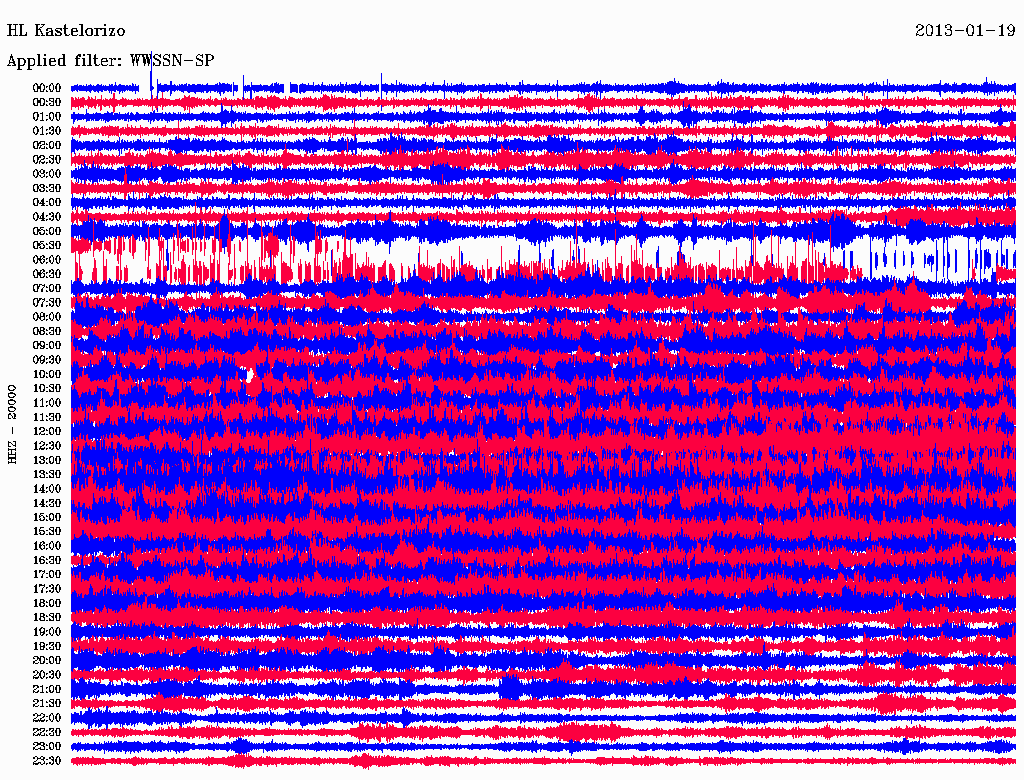Select the 06:30 time label
The image size is (1024, 780).
(47, 274)
